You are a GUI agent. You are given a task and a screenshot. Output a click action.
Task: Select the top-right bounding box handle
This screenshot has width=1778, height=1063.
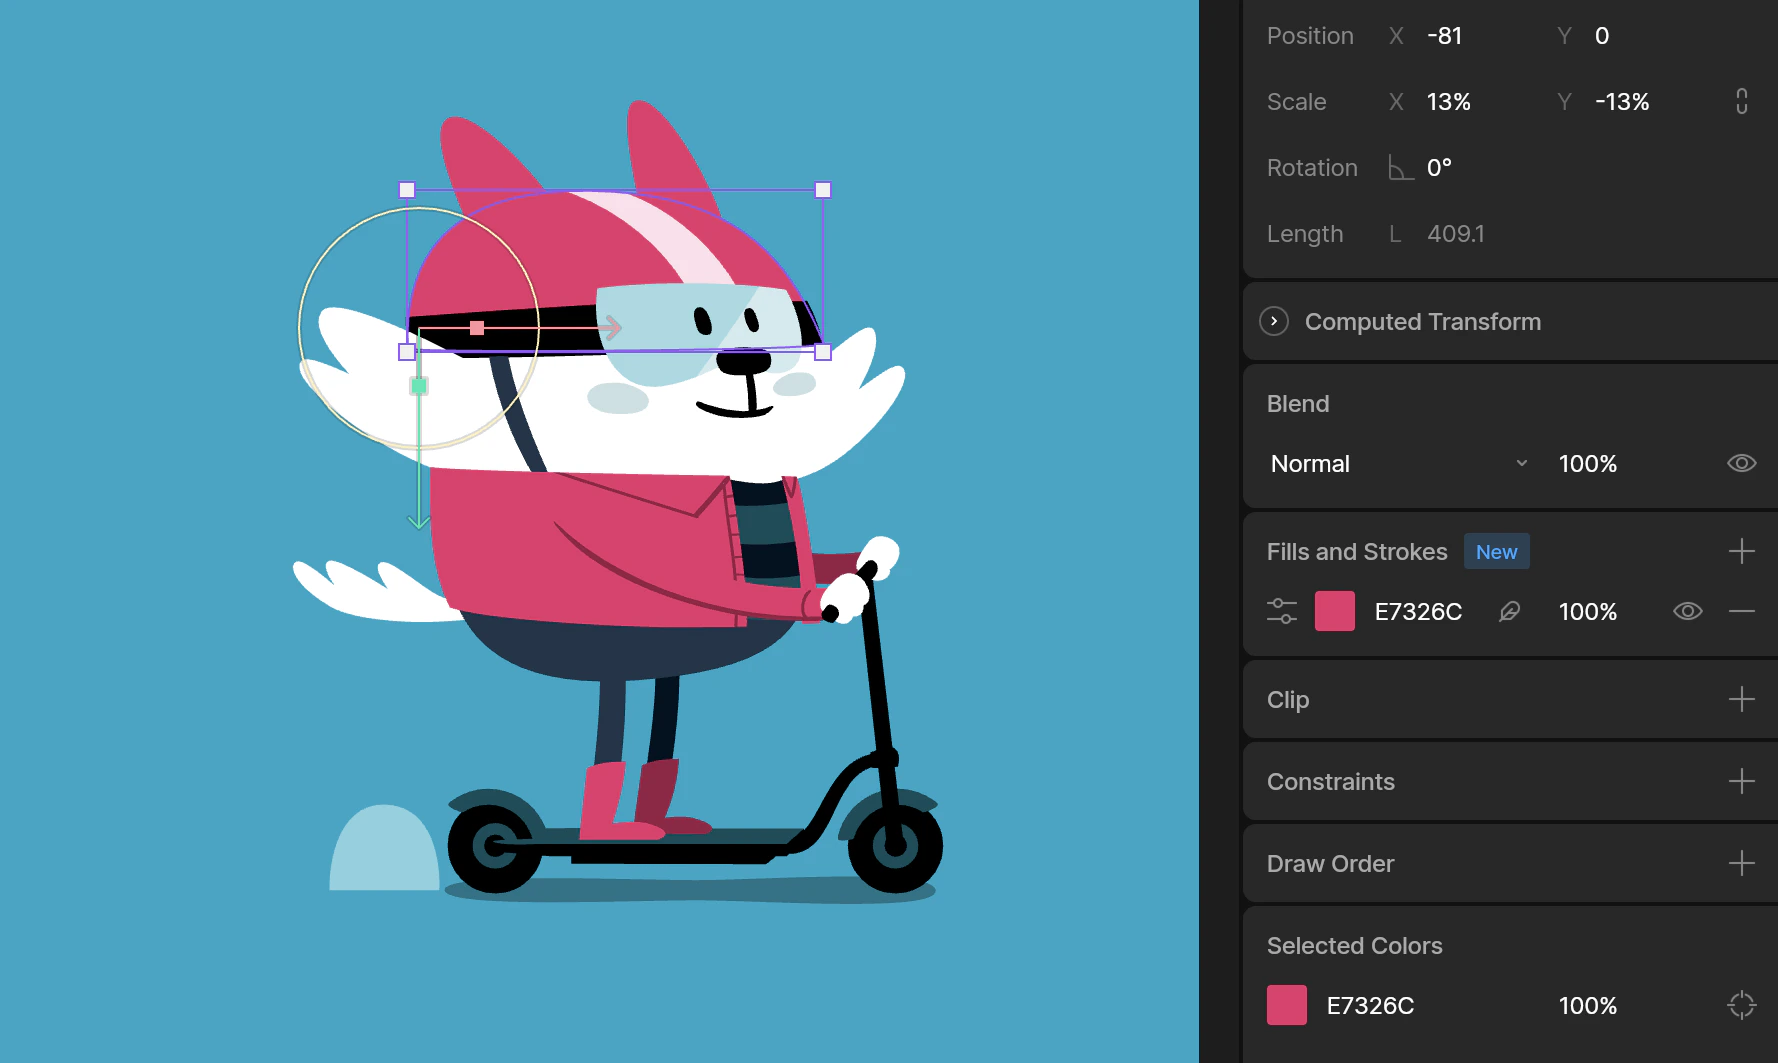point(823,190)
